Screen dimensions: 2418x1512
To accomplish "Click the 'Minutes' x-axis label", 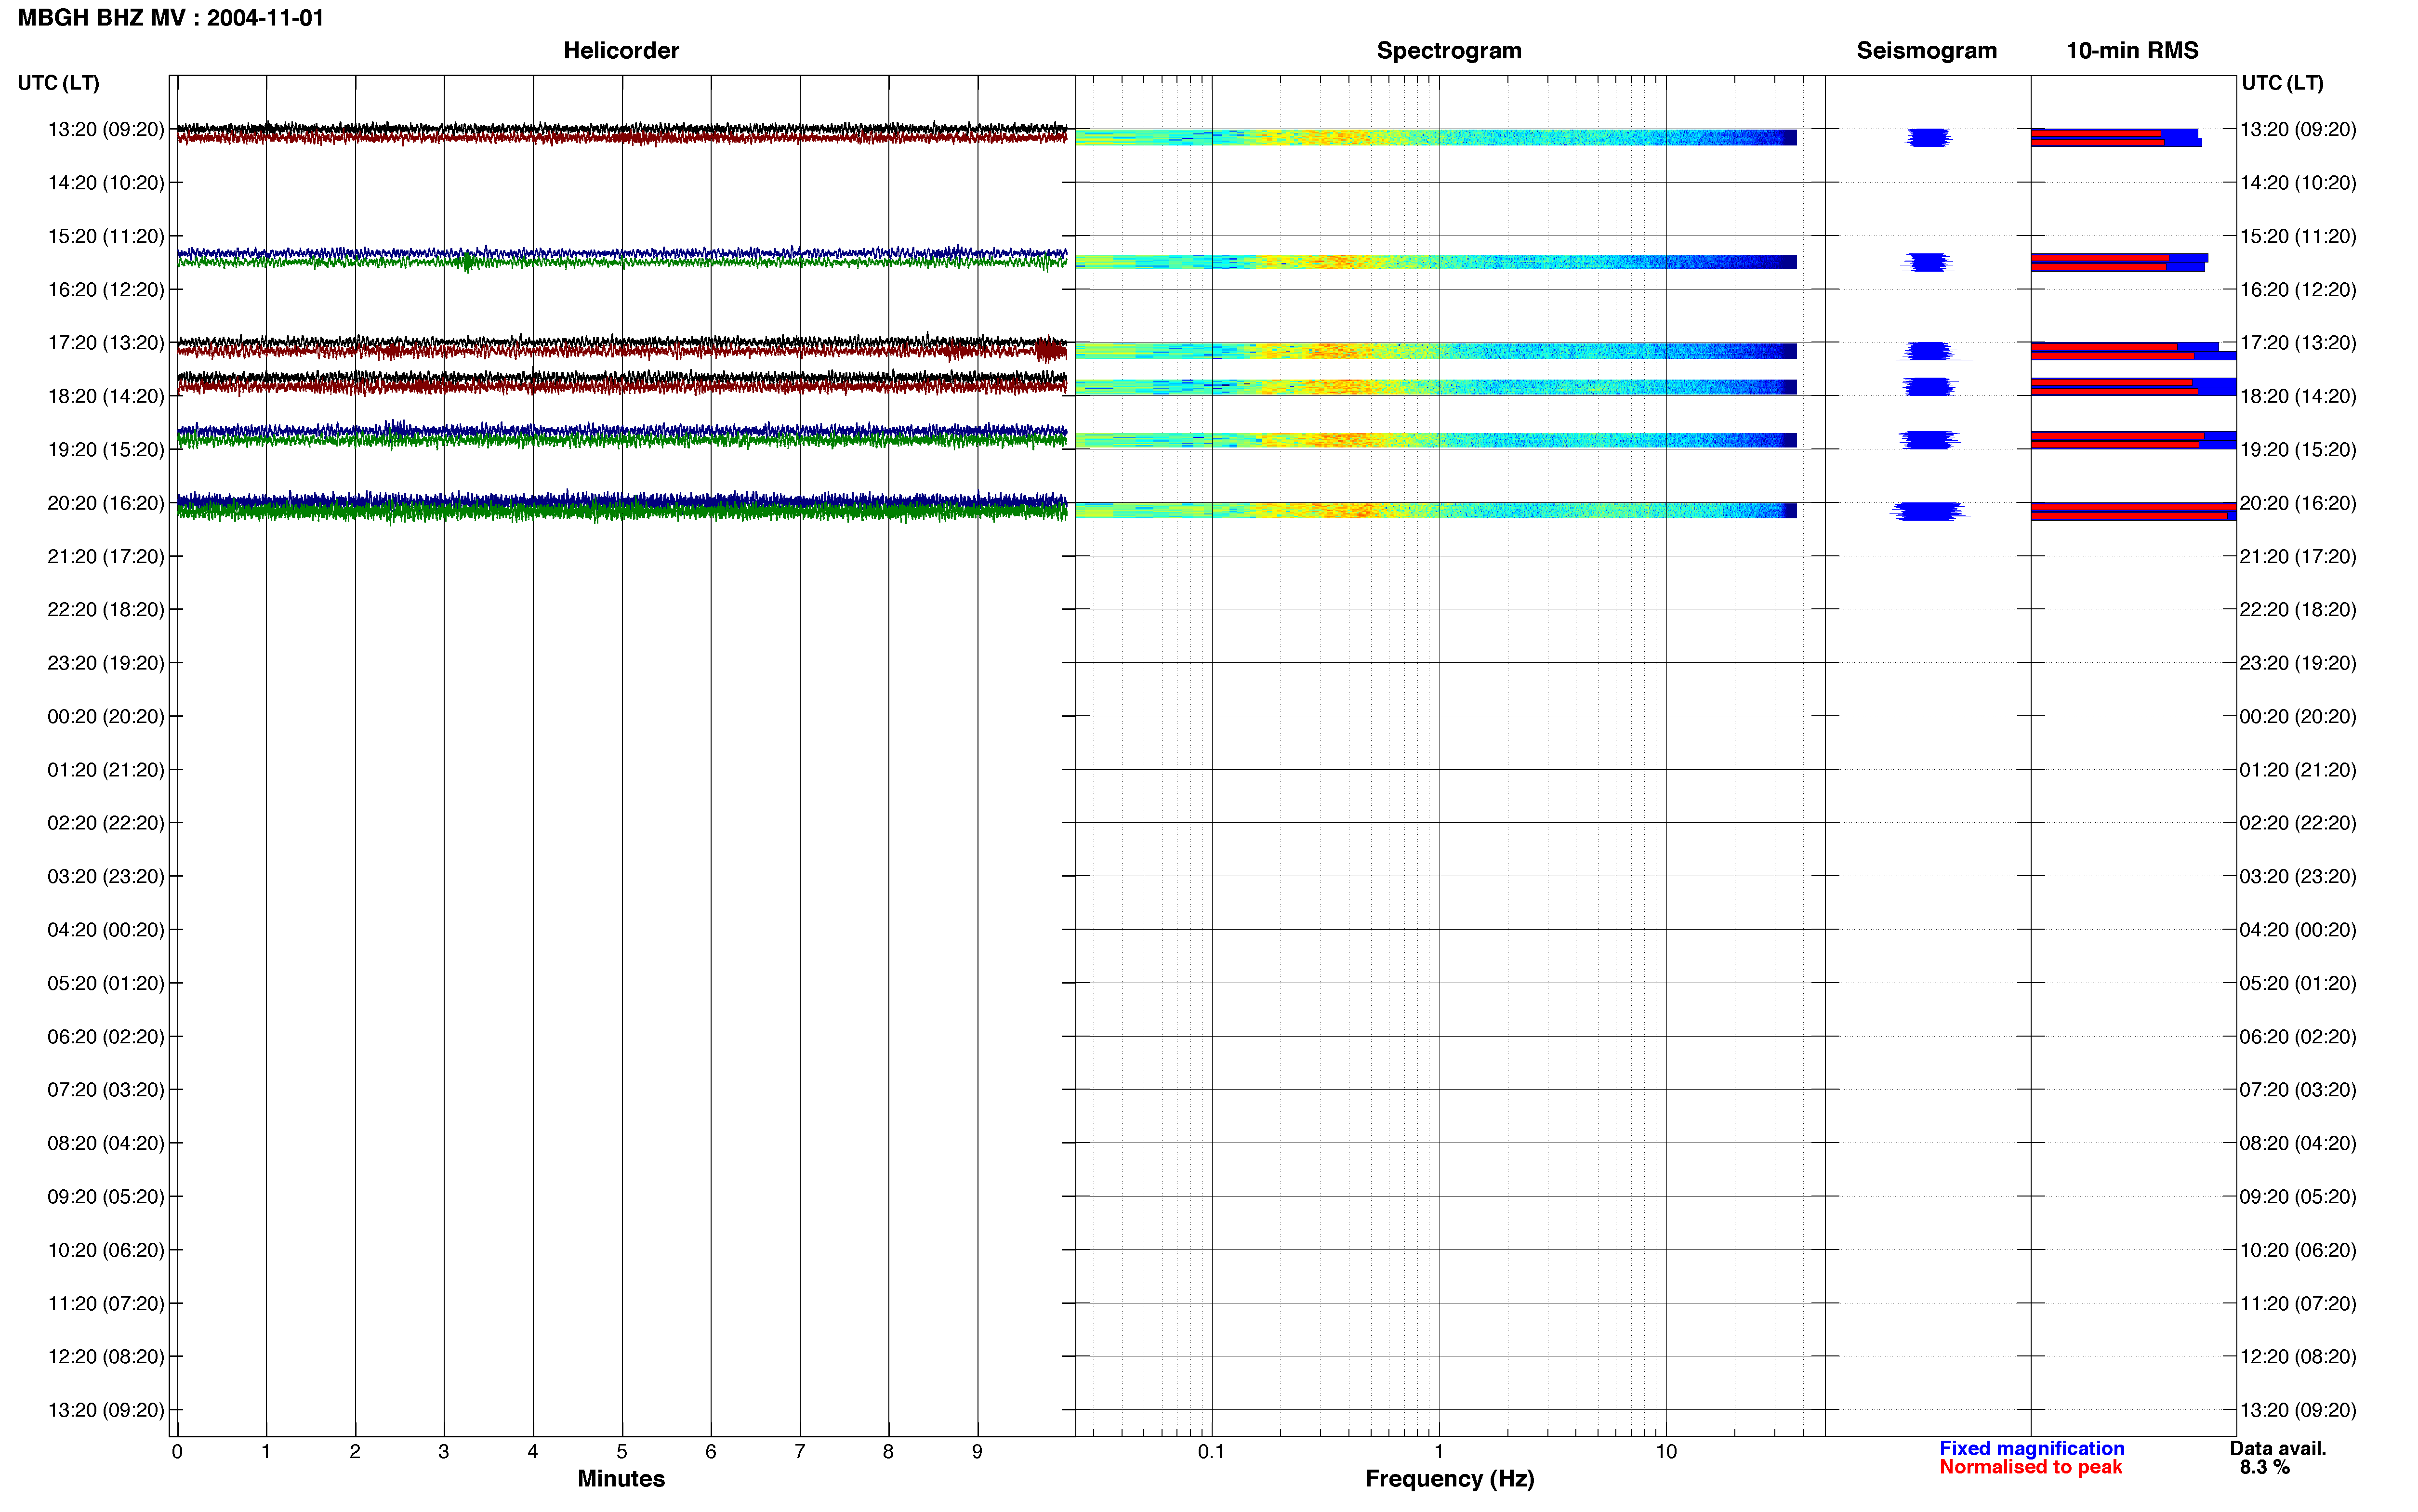I will tap(621, 1479).
